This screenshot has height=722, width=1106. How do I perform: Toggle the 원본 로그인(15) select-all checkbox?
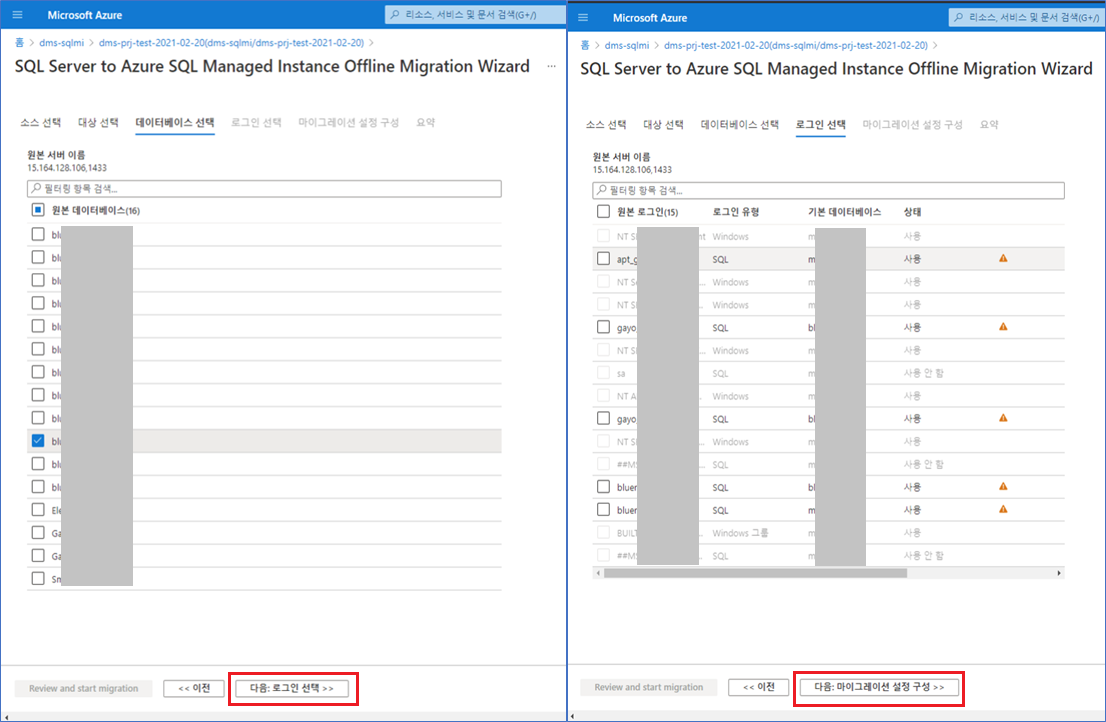(603, 212)
